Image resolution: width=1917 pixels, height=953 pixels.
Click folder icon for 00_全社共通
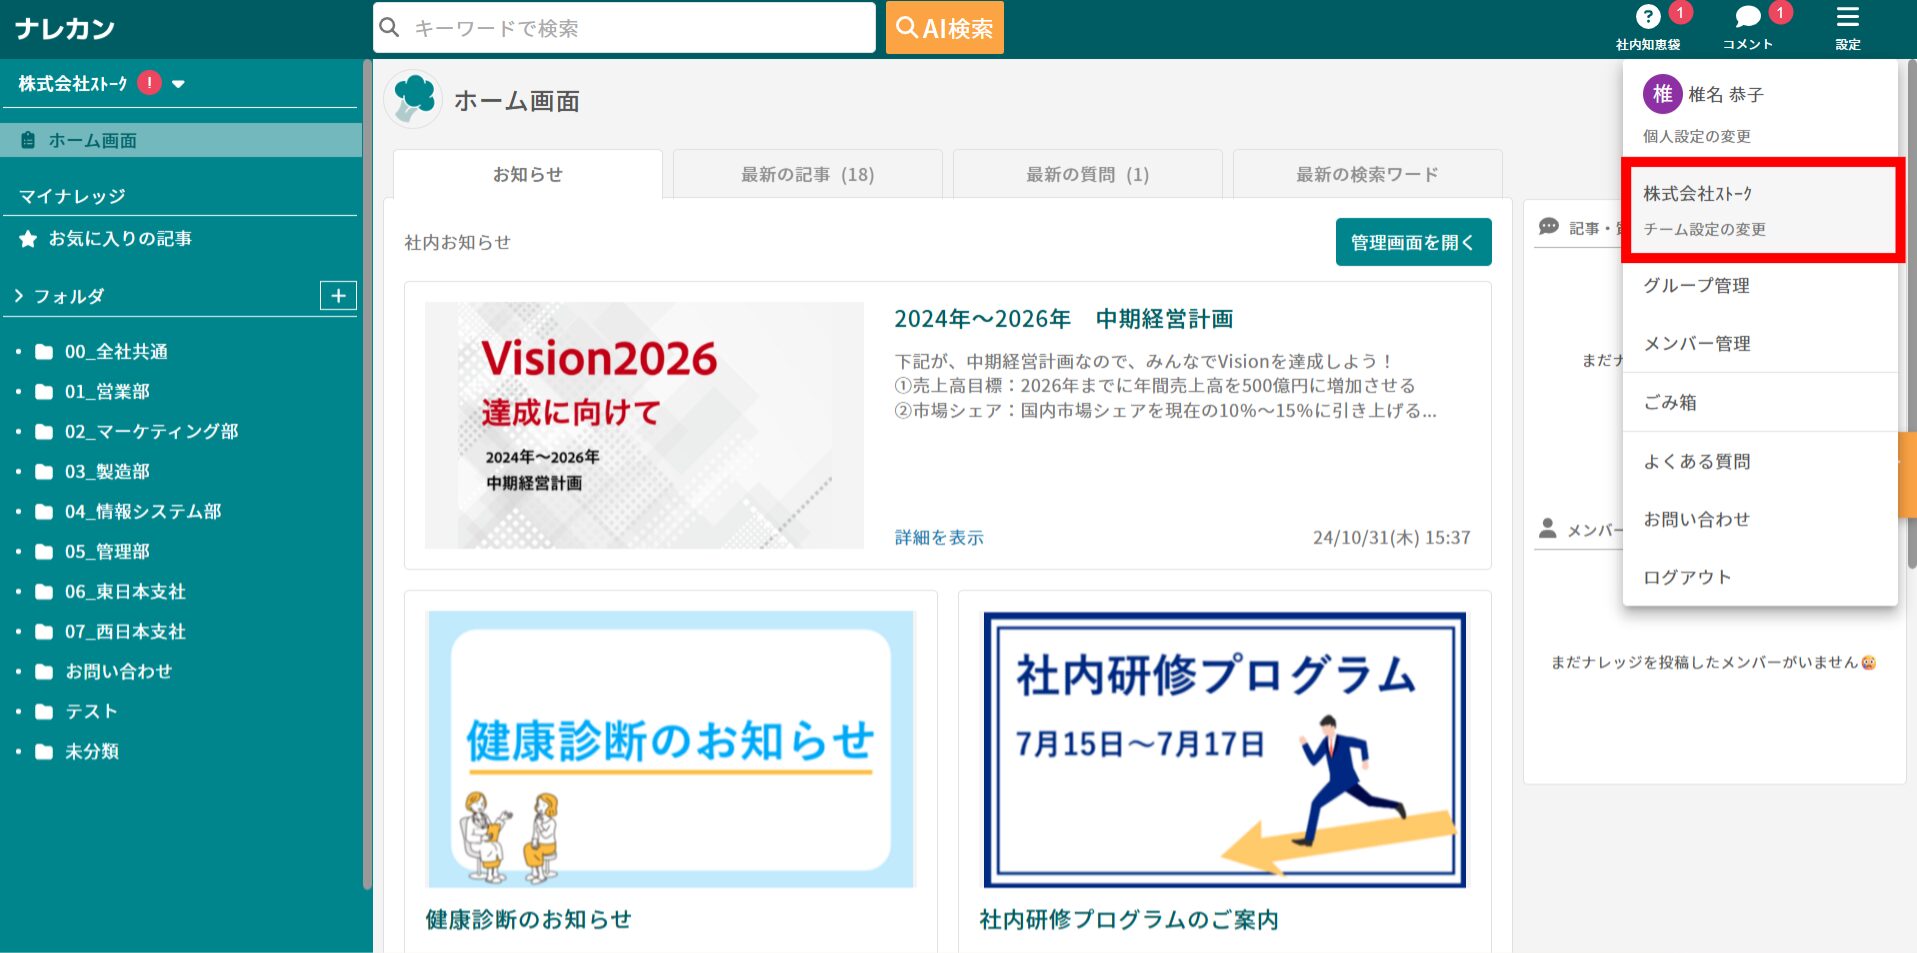(44, 352)
